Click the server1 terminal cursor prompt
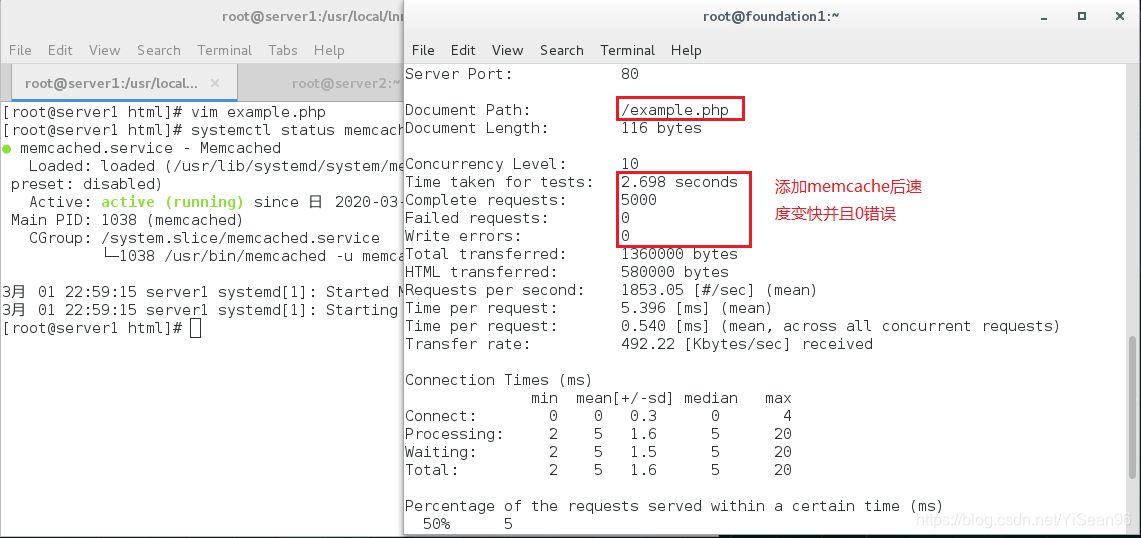Viewport: 1141px width, 538px height. tap(195, 328)
